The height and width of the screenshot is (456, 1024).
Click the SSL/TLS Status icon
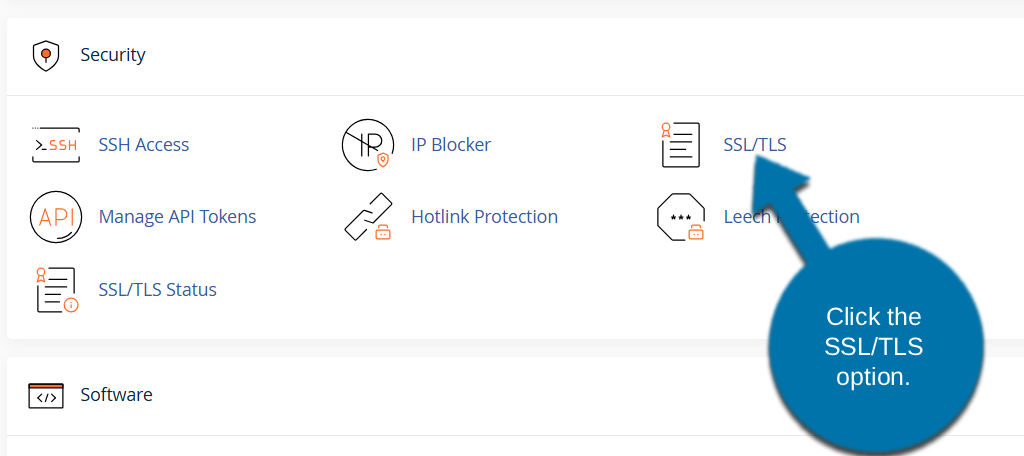tap(56, 290)
